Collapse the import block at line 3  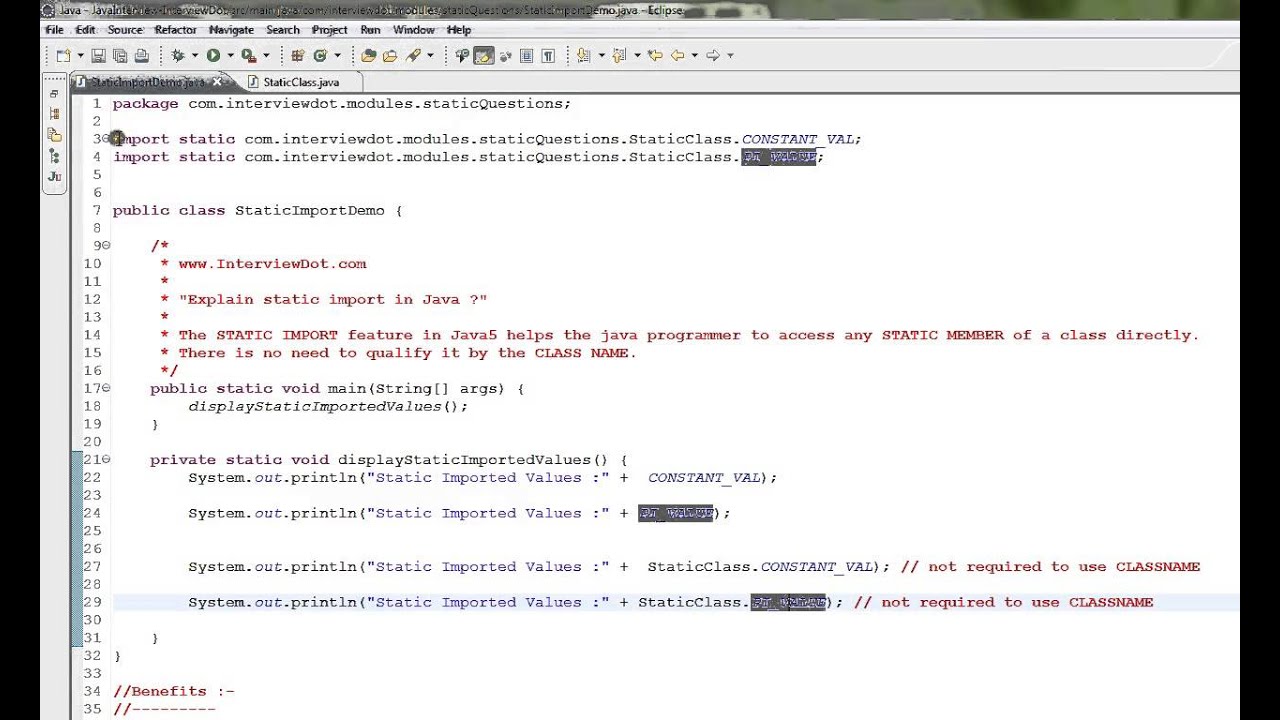point(106,139)
